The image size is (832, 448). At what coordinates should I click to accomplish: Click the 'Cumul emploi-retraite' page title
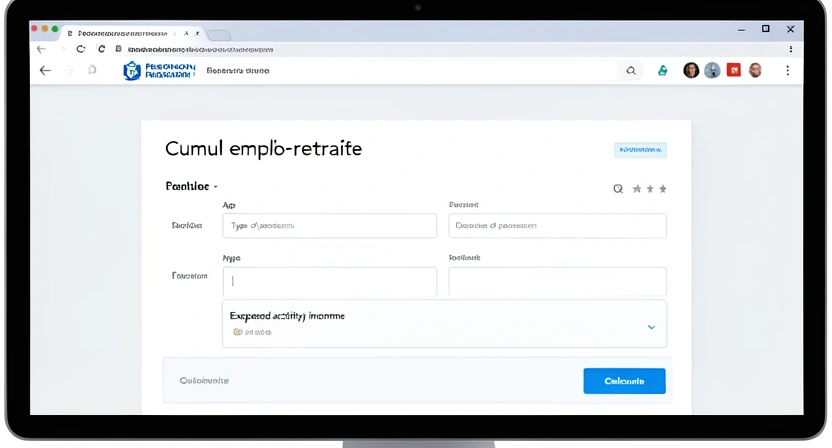pyautogui.click(x=263, y=149)
